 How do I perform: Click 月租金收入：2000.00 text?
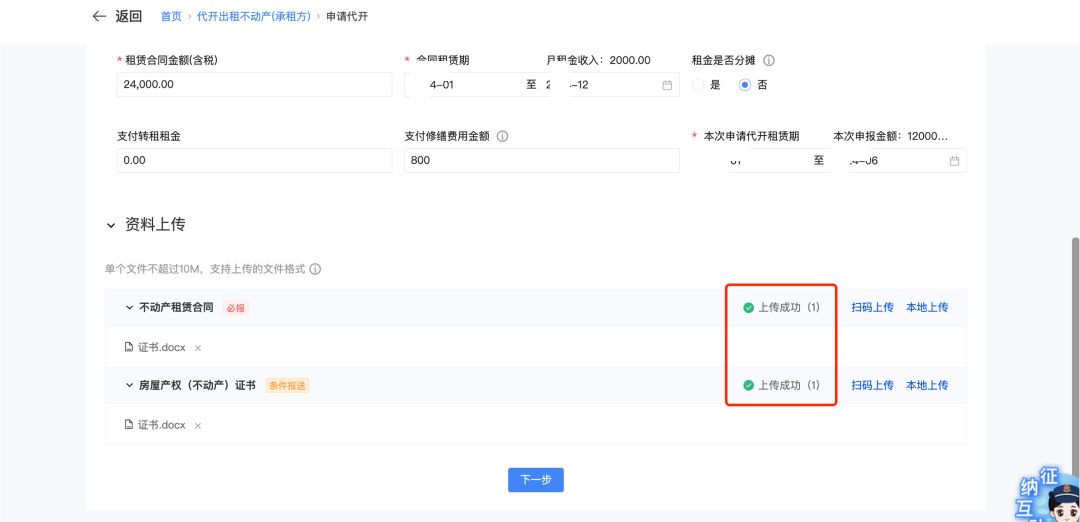pos(599,61)
